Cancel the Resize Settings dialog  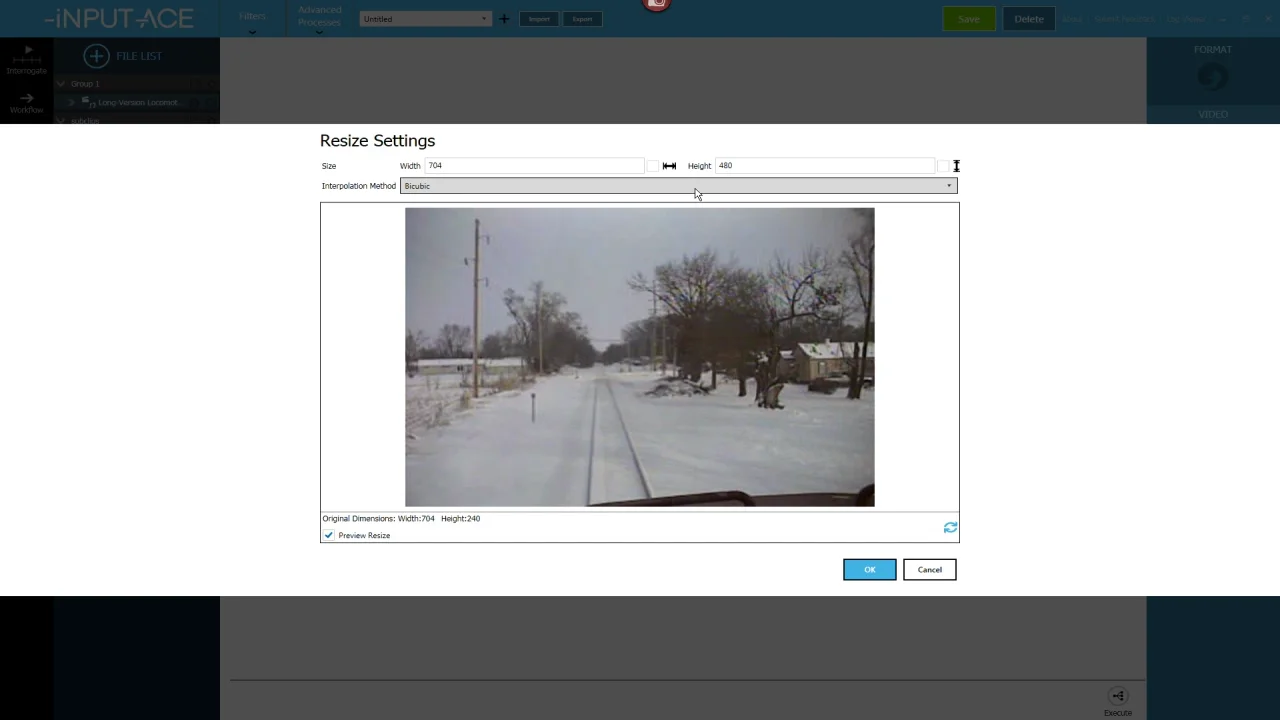coord(929,570)
